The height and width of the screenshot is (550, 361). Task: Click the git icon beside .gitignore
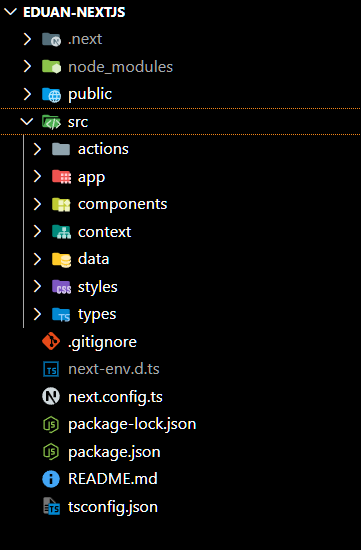(51, 341)
